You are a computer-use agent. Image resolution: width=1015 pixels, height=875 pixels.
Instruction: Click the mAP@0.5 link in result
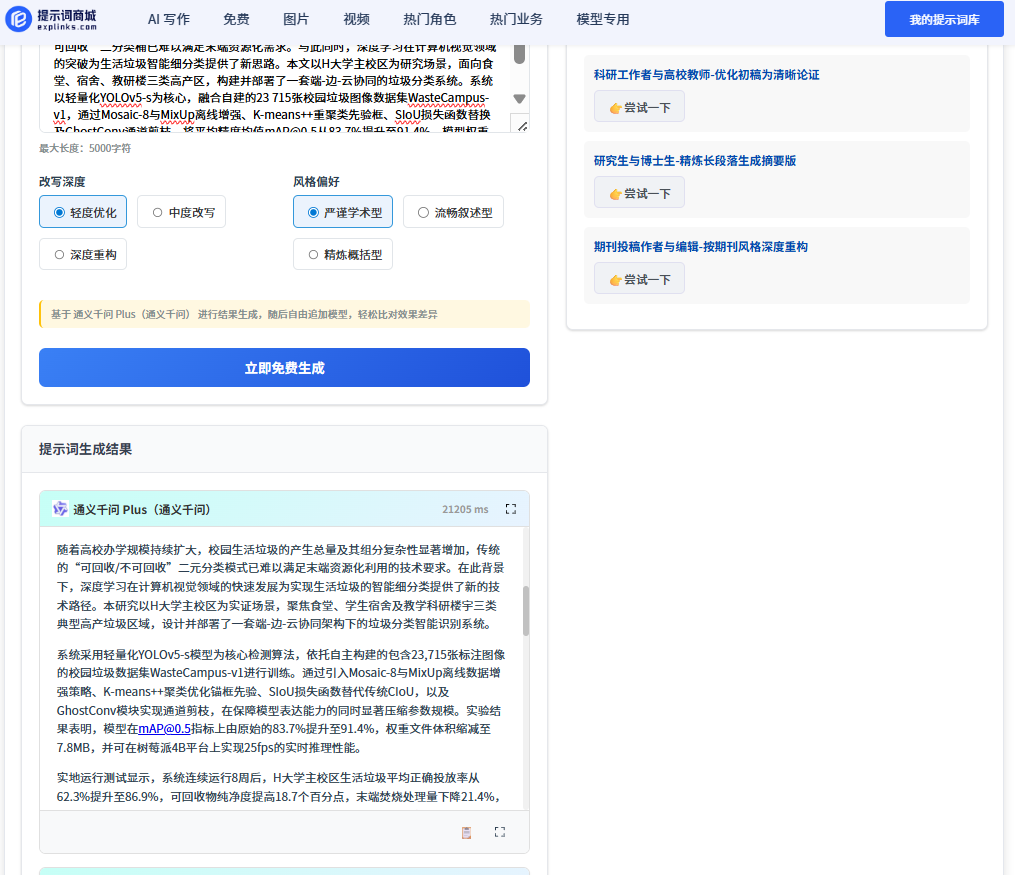click(x=164, y=729)
